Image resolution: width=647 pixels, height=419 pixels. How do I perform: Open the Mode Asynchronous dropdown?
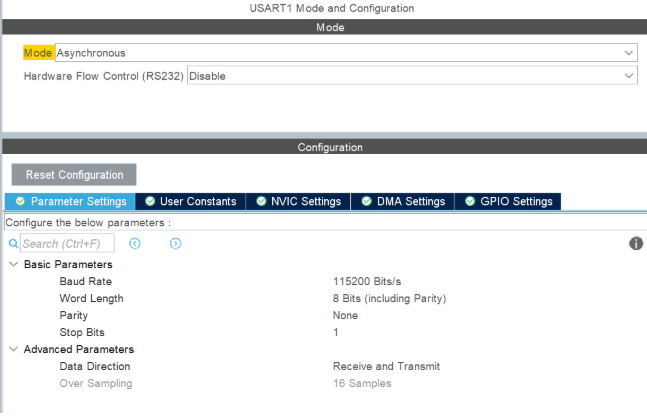click(x=346, y=53)
